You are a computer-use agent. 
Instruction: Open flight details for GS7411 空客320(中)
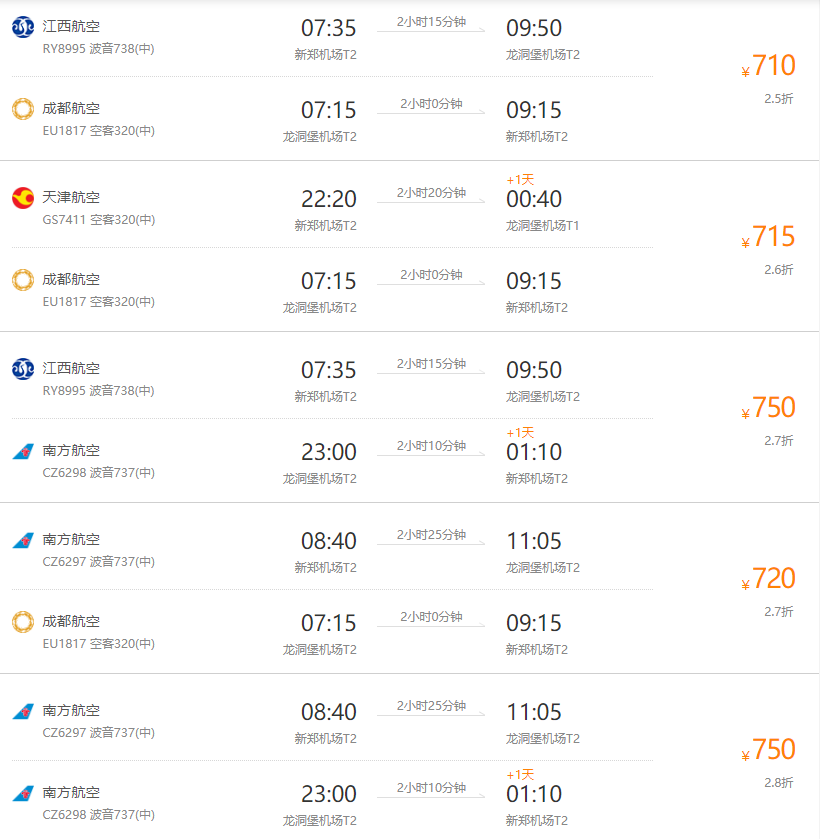click(x=99, y=220)
